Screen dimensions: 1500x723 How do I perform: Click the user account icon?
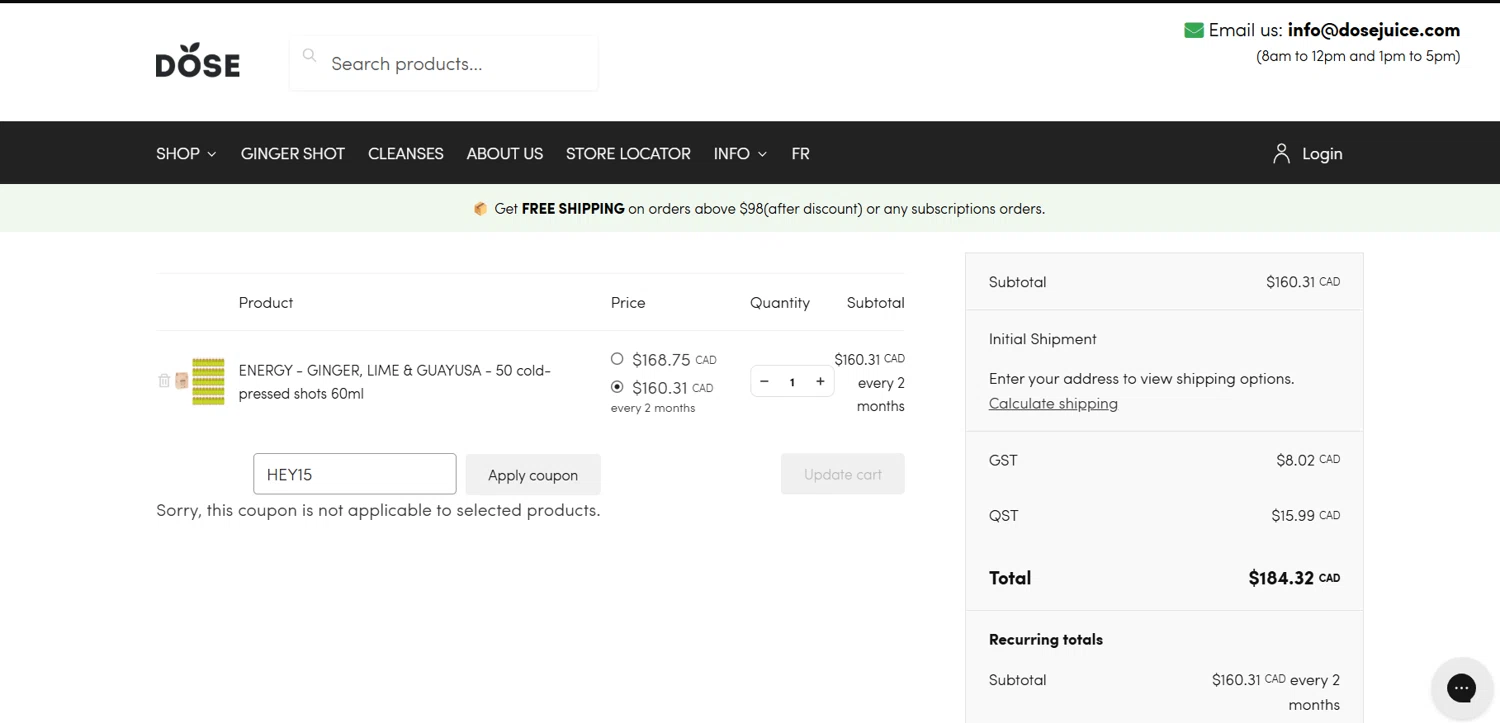[x=1281, y=153]
